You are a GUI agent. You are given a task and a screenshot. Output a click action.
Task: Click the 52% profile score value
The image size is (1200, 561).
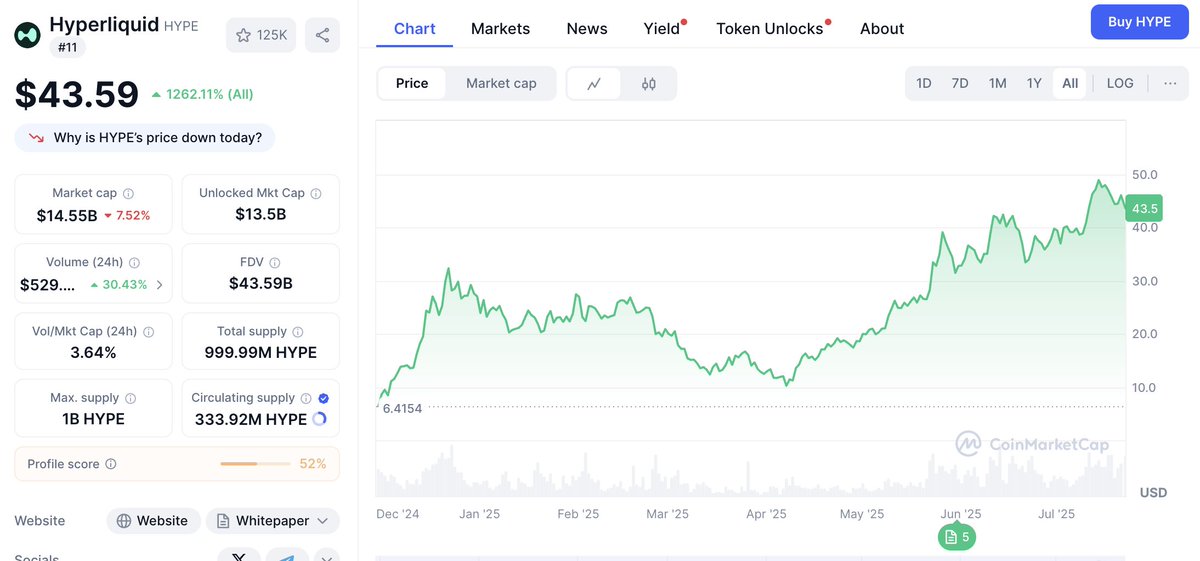[x=313, y=464]
